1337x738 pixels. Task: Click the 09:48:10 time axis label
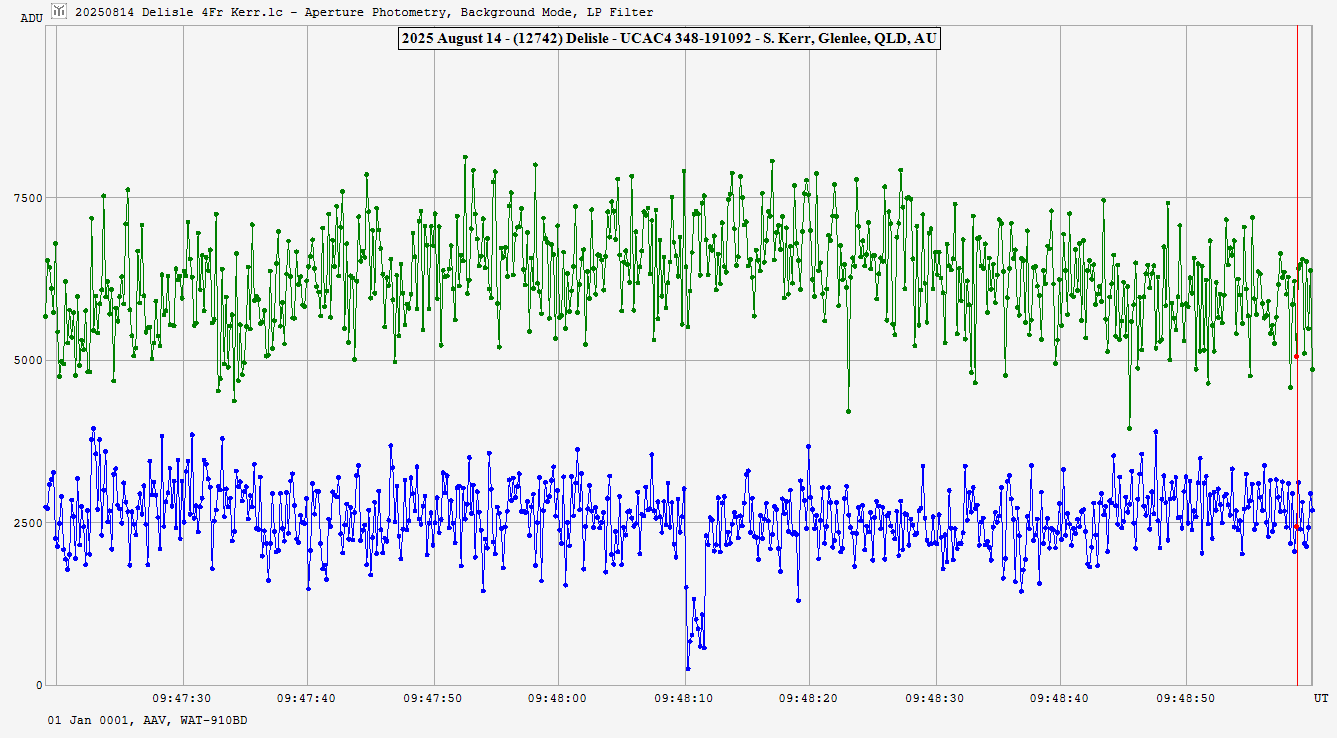(x=685, y=698)
